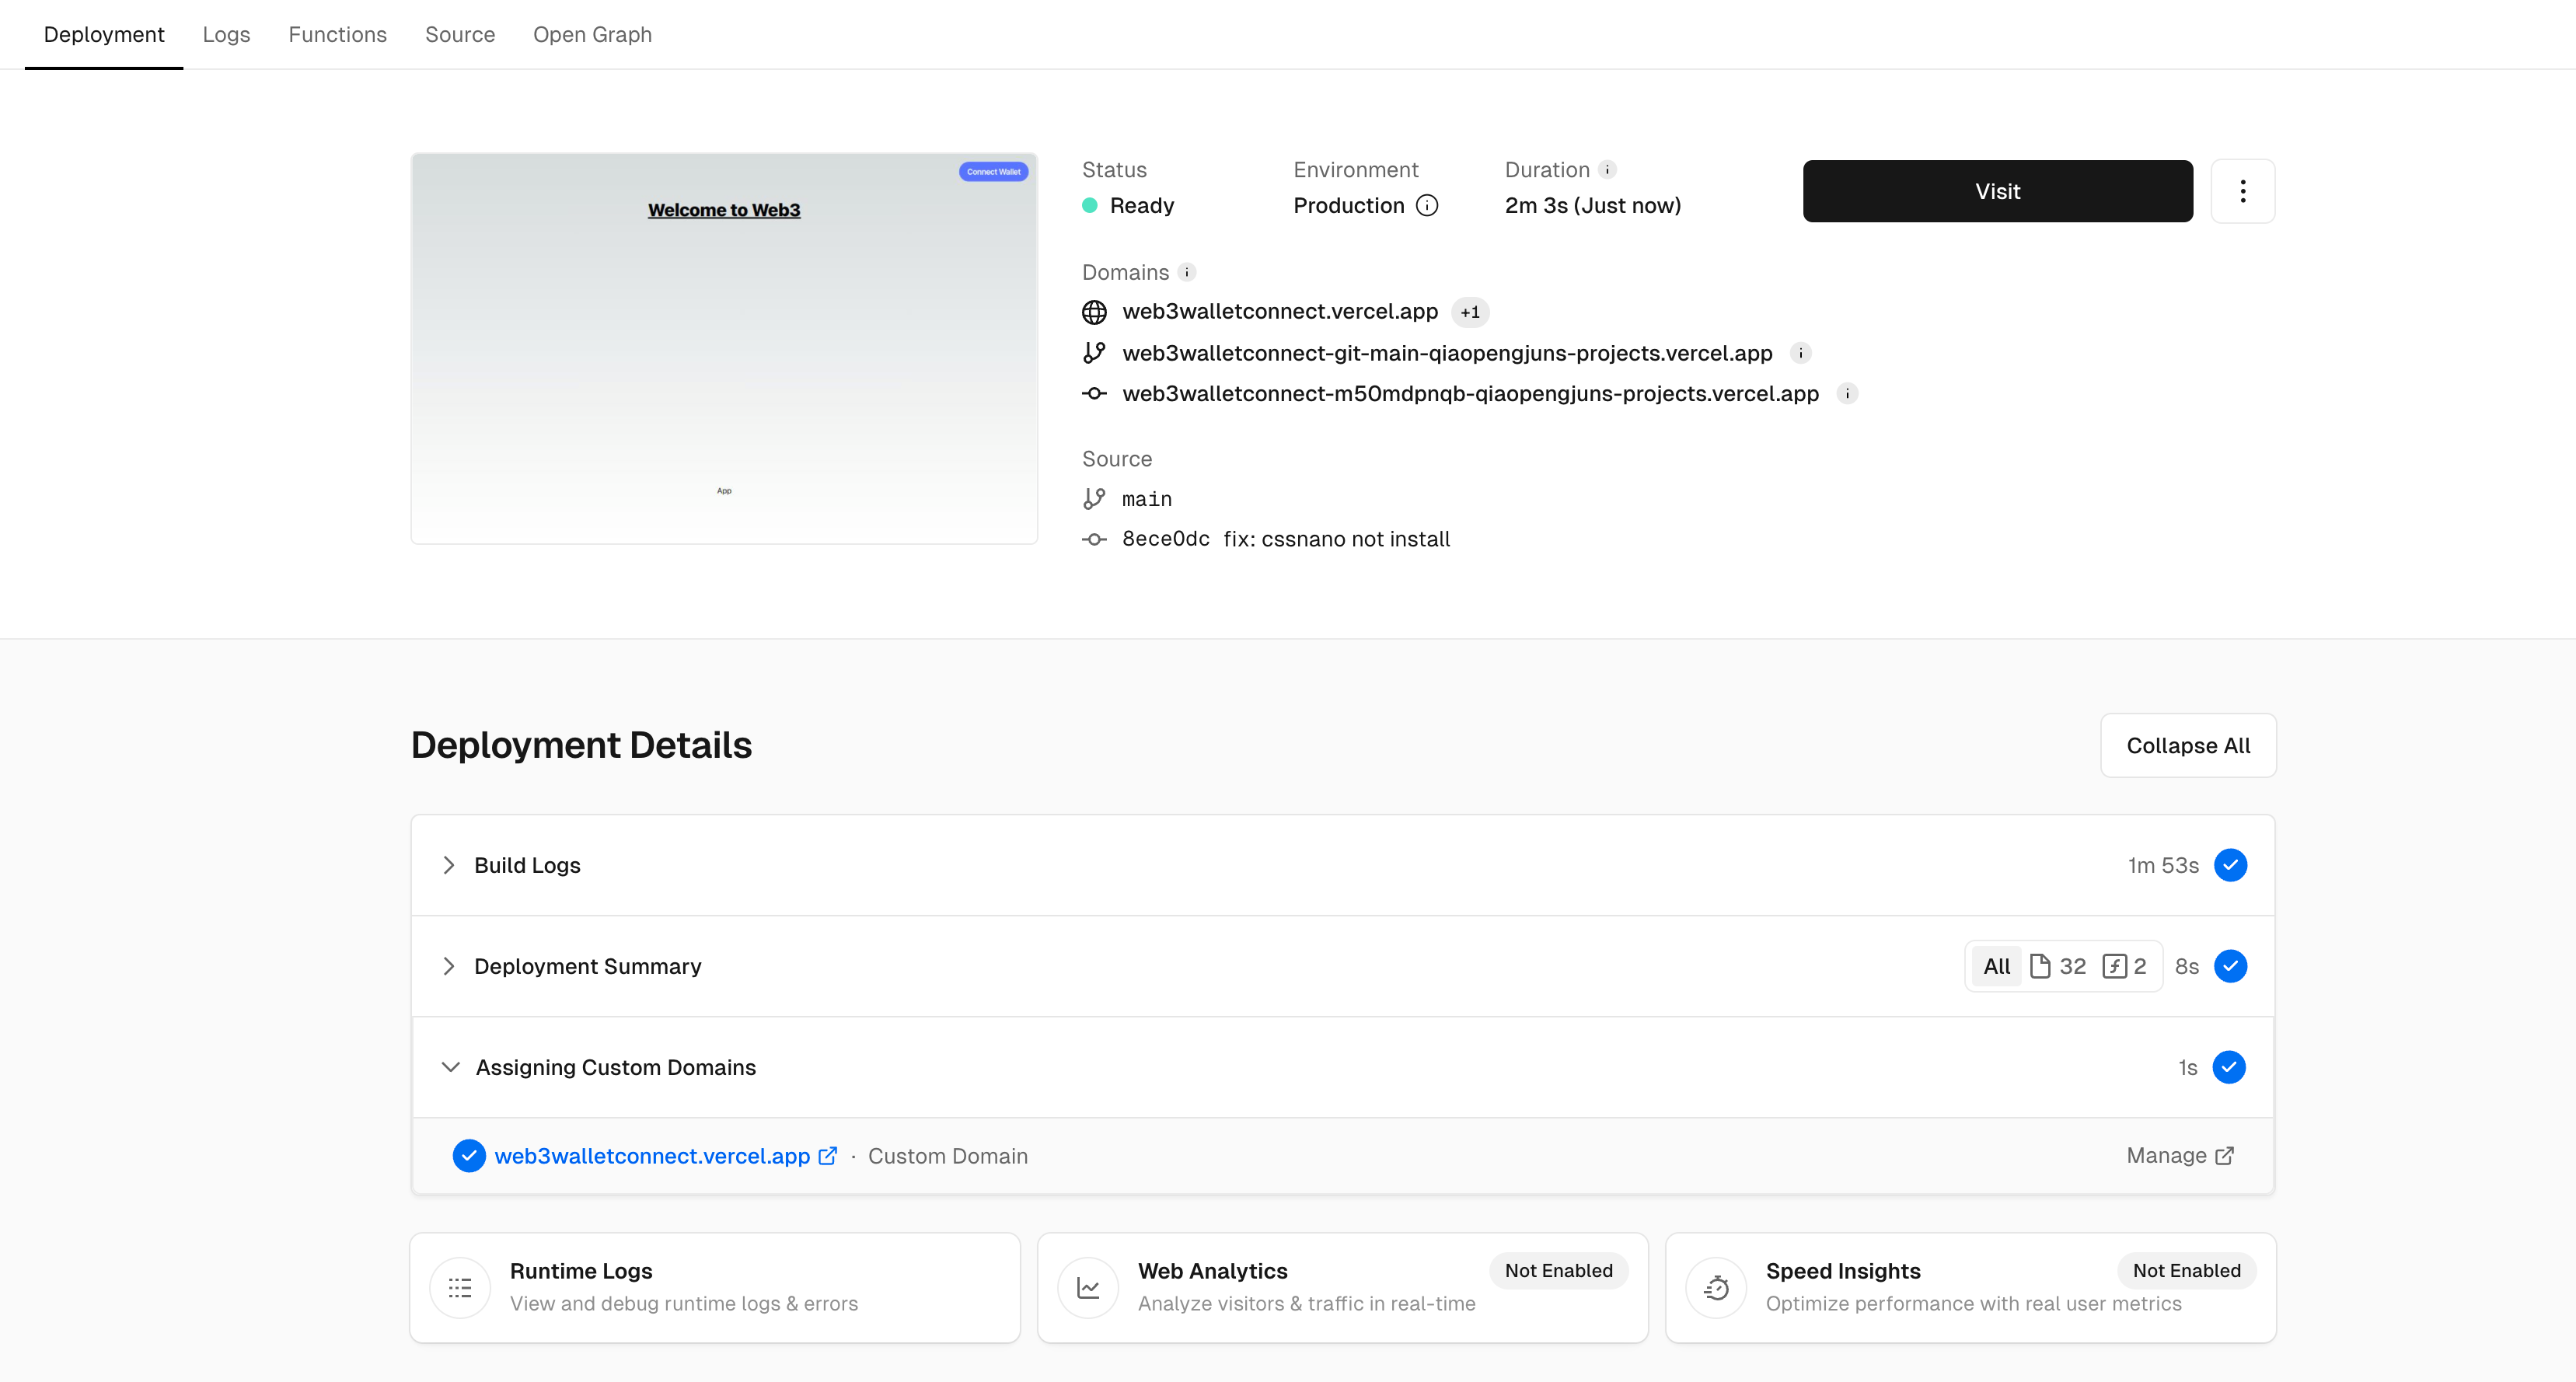Open the Open Graph tab
Viewport: 2576px width, 1382px height.
click(x=592, y=34)
